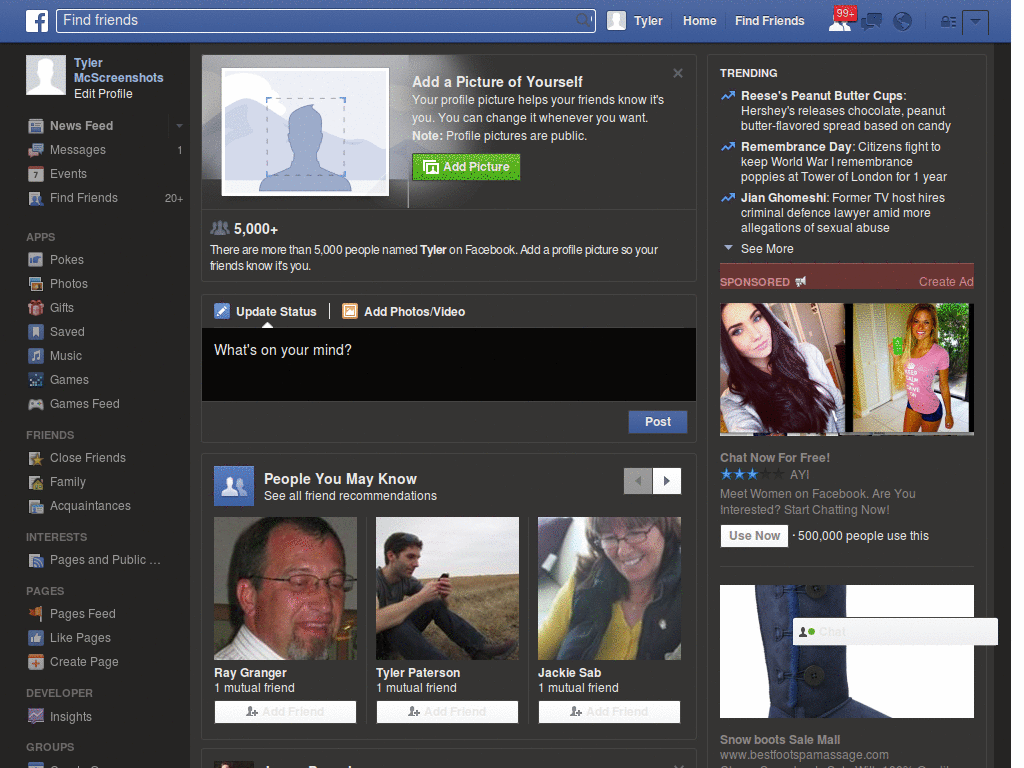Click the Find friends search field
The width and height of the screenshot is (1024, 768).
[x=325, y=20]
